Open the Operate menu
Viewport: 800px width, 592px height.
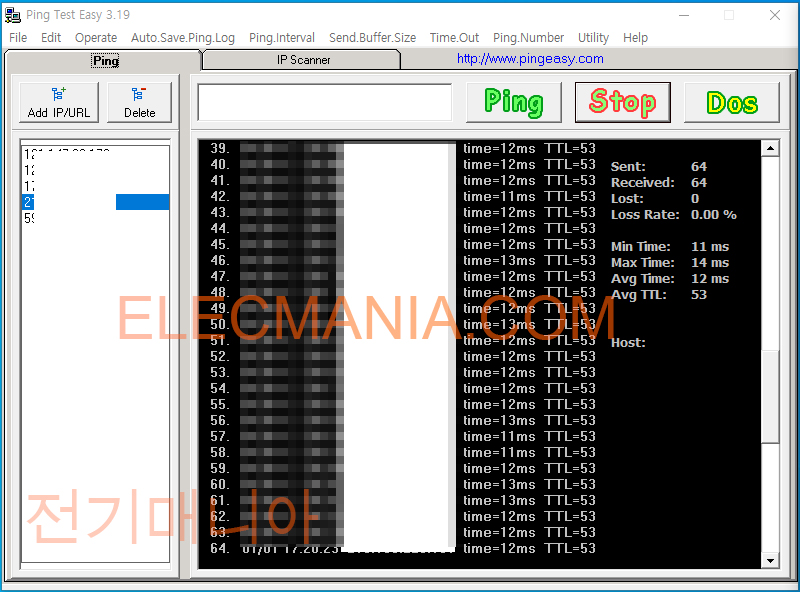pyautogui.click(x=96, y=37)
